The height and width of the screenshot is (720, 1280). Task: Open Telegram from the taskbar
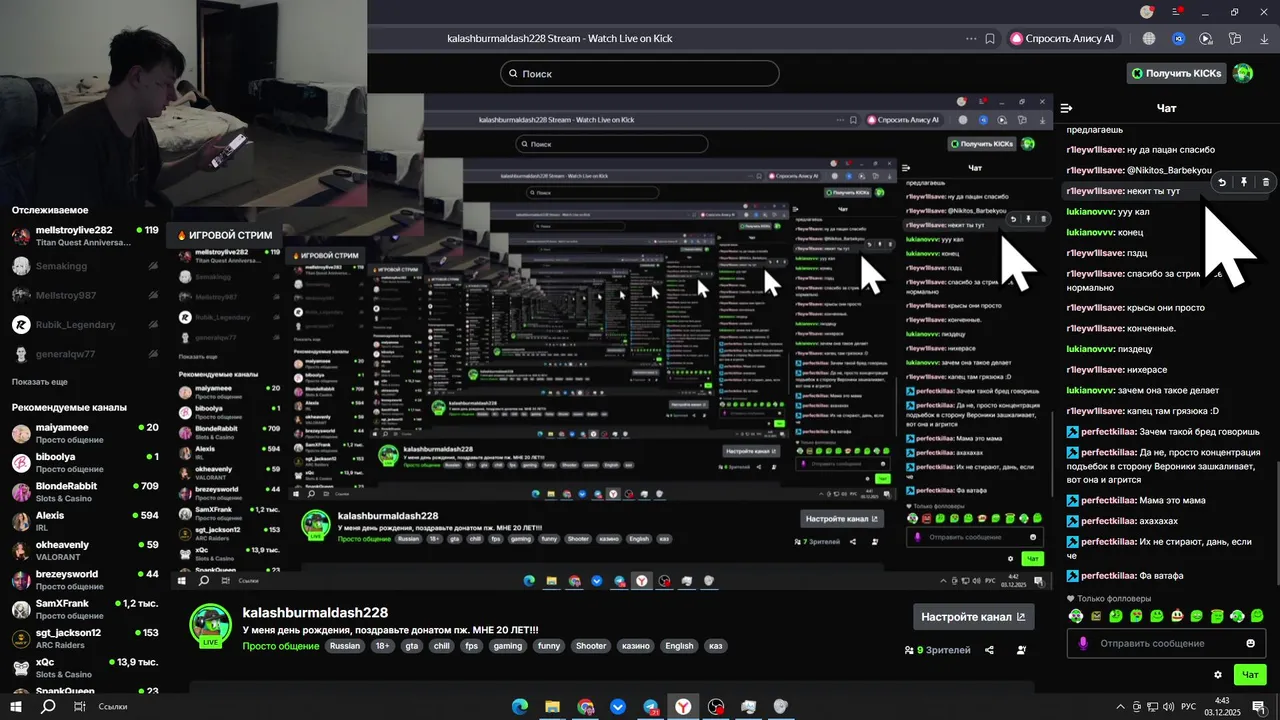[x=650, y=707]
